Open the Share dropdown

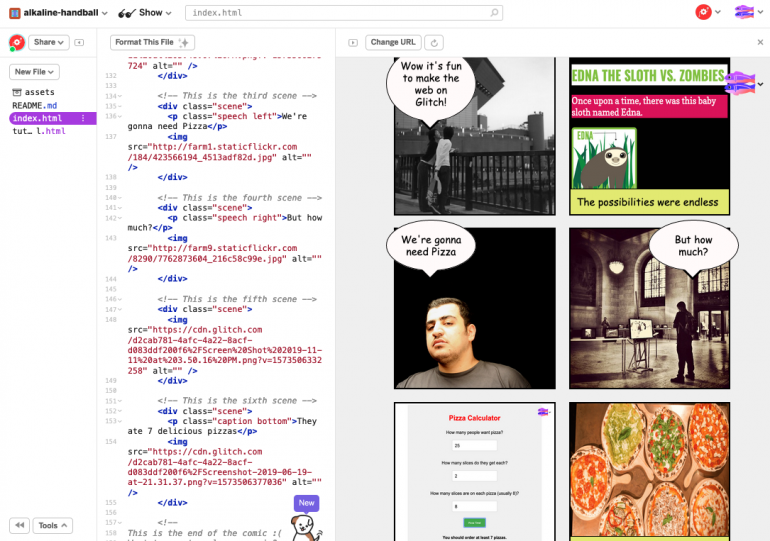(x=49, y=43)
